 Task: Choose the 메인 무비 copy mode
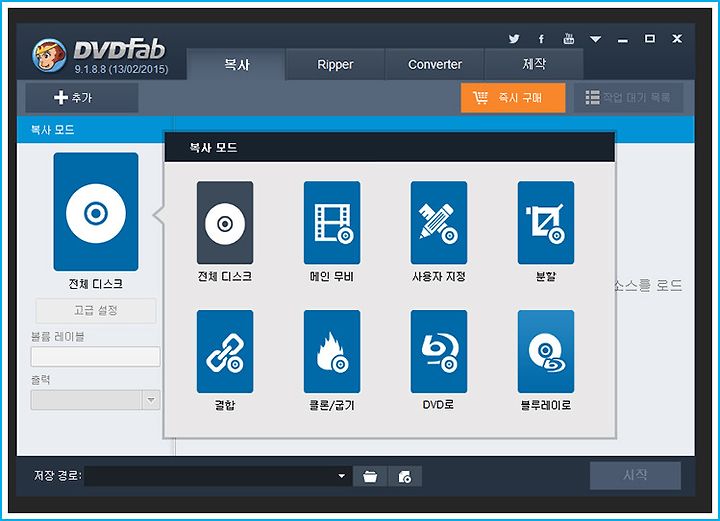coord(332,223)
